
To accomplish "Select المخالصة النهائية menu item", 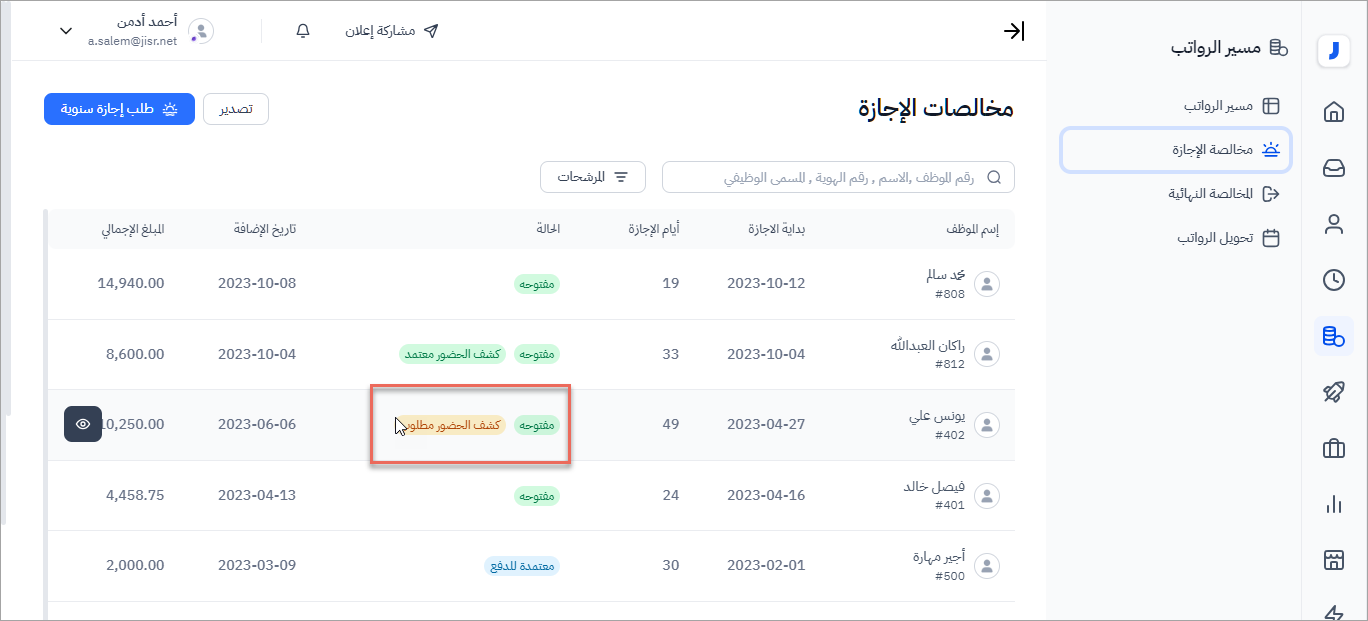I will tap(1224, 194).
